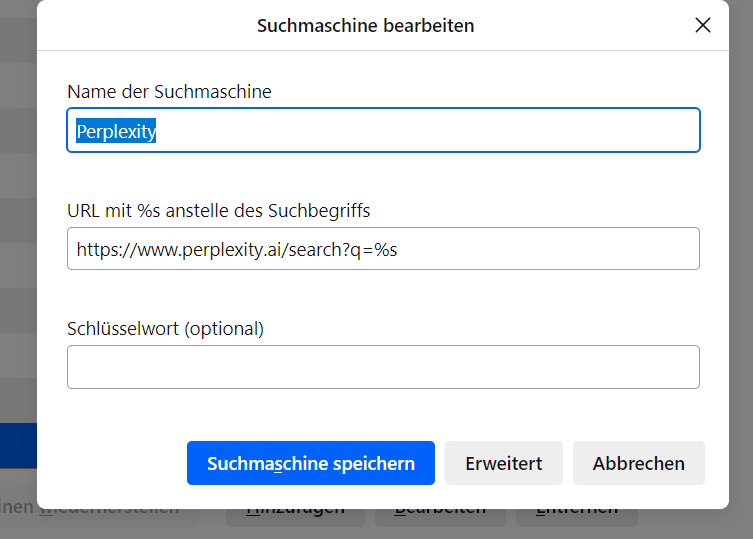
Task: Click the Schlüsselwort (optional) label
Action: (165, 328)
